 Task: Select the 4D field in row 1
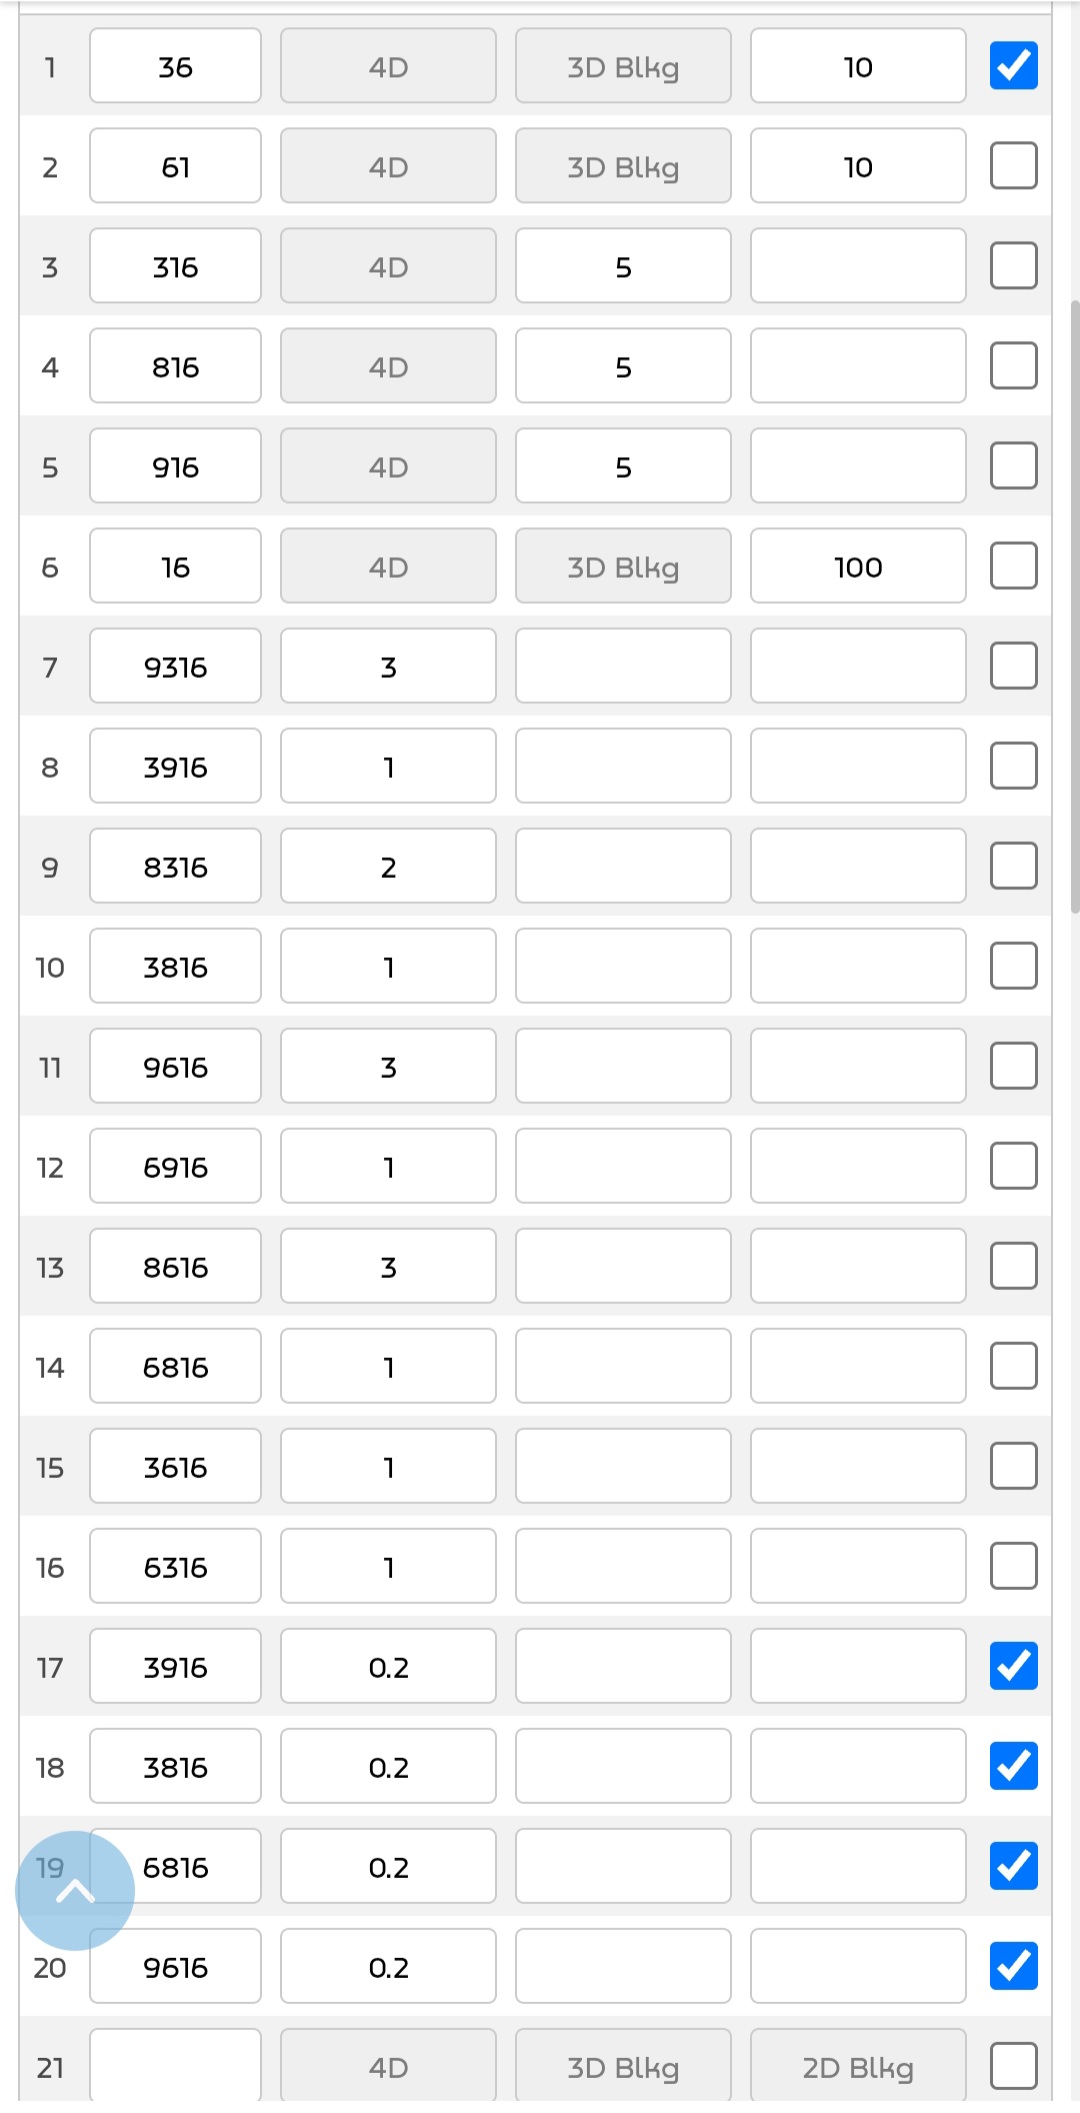pos(388,66)
